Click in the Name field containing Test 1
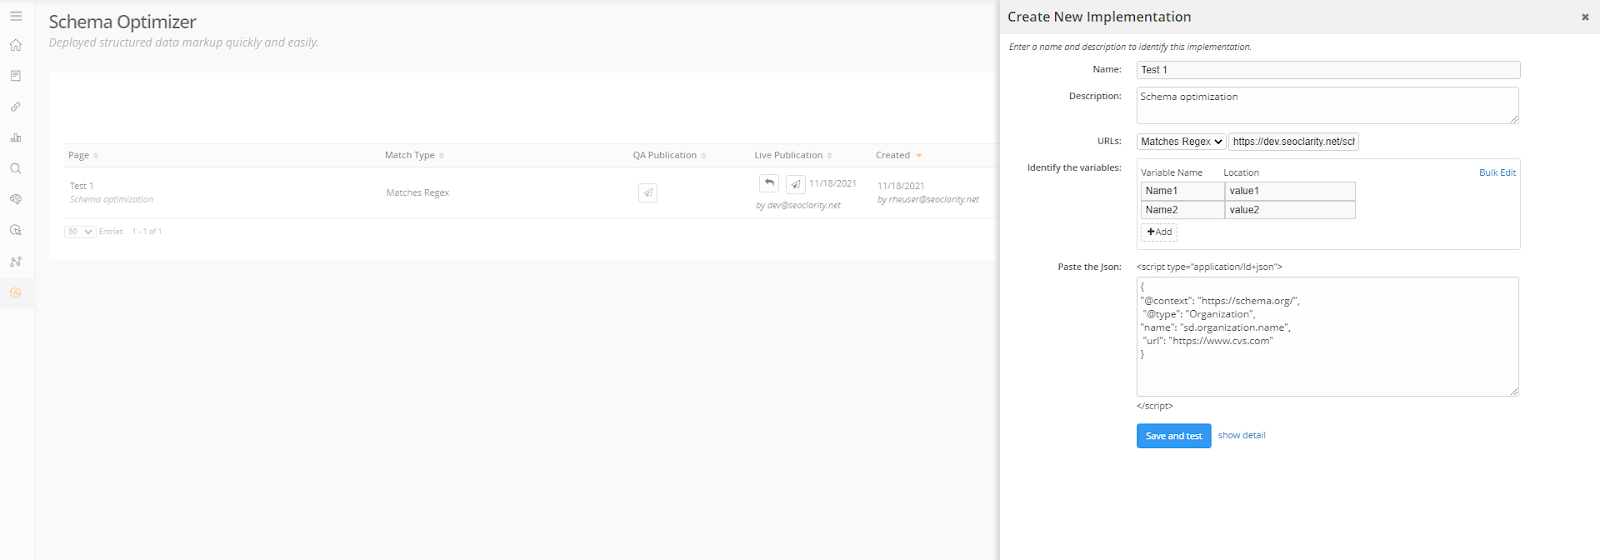This screenshot has width=1600, height=560. pyautogui.click(x=1329, y=70)
